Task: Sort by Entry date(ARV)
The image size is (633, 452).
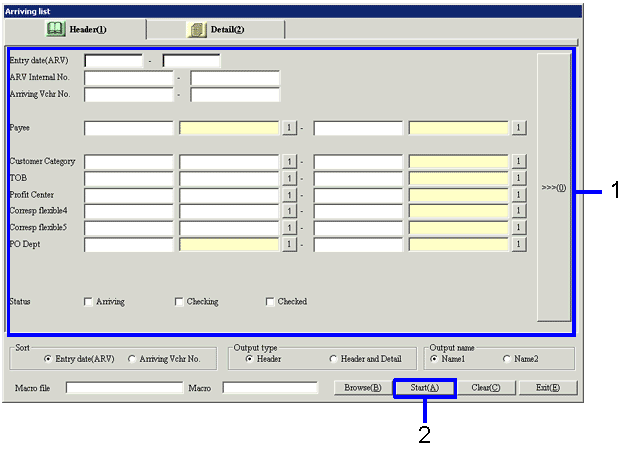Action: (48, 359)
